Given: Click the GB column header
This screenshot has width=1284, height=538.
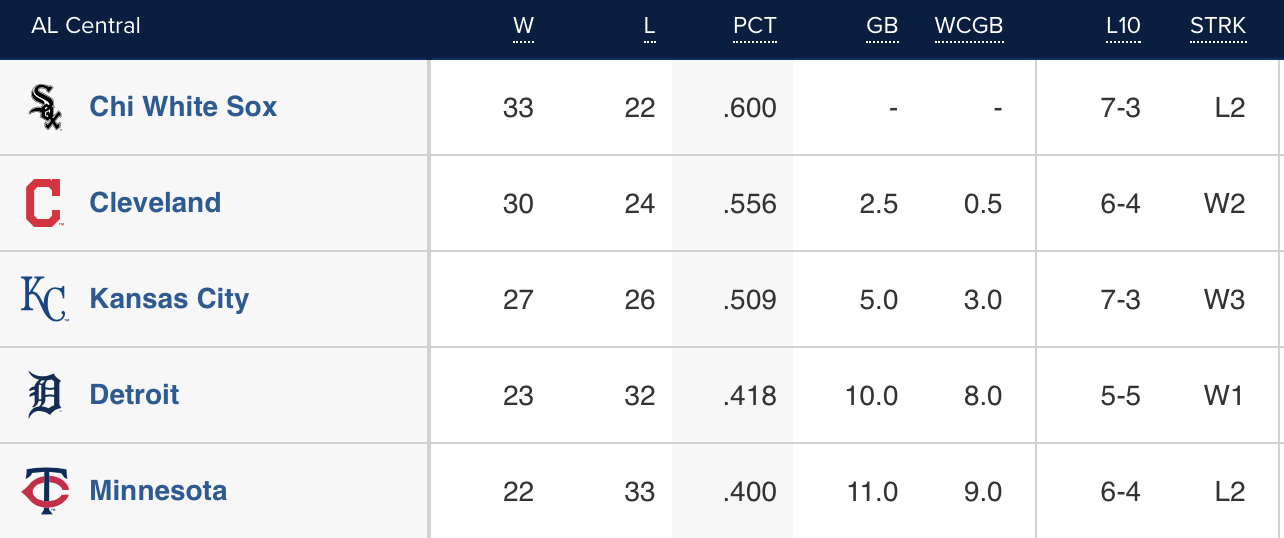Looking at the screenshot, I should (x=882, y=26).
